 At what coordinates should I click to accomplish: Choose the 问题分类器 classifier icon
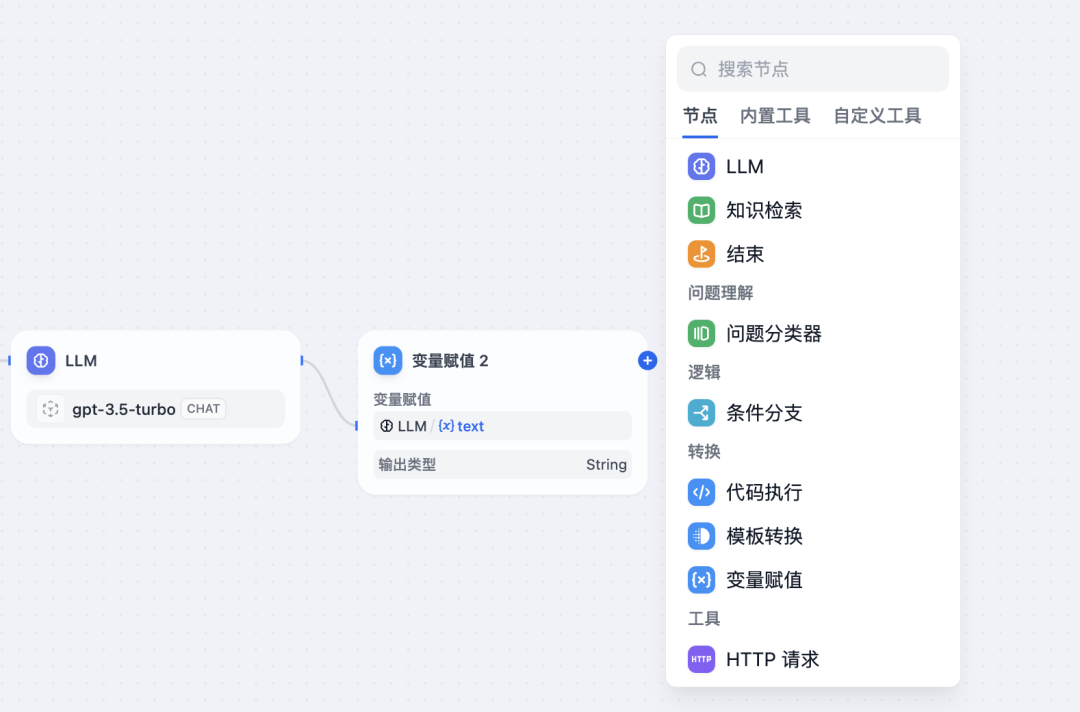(x=701, y=333)
